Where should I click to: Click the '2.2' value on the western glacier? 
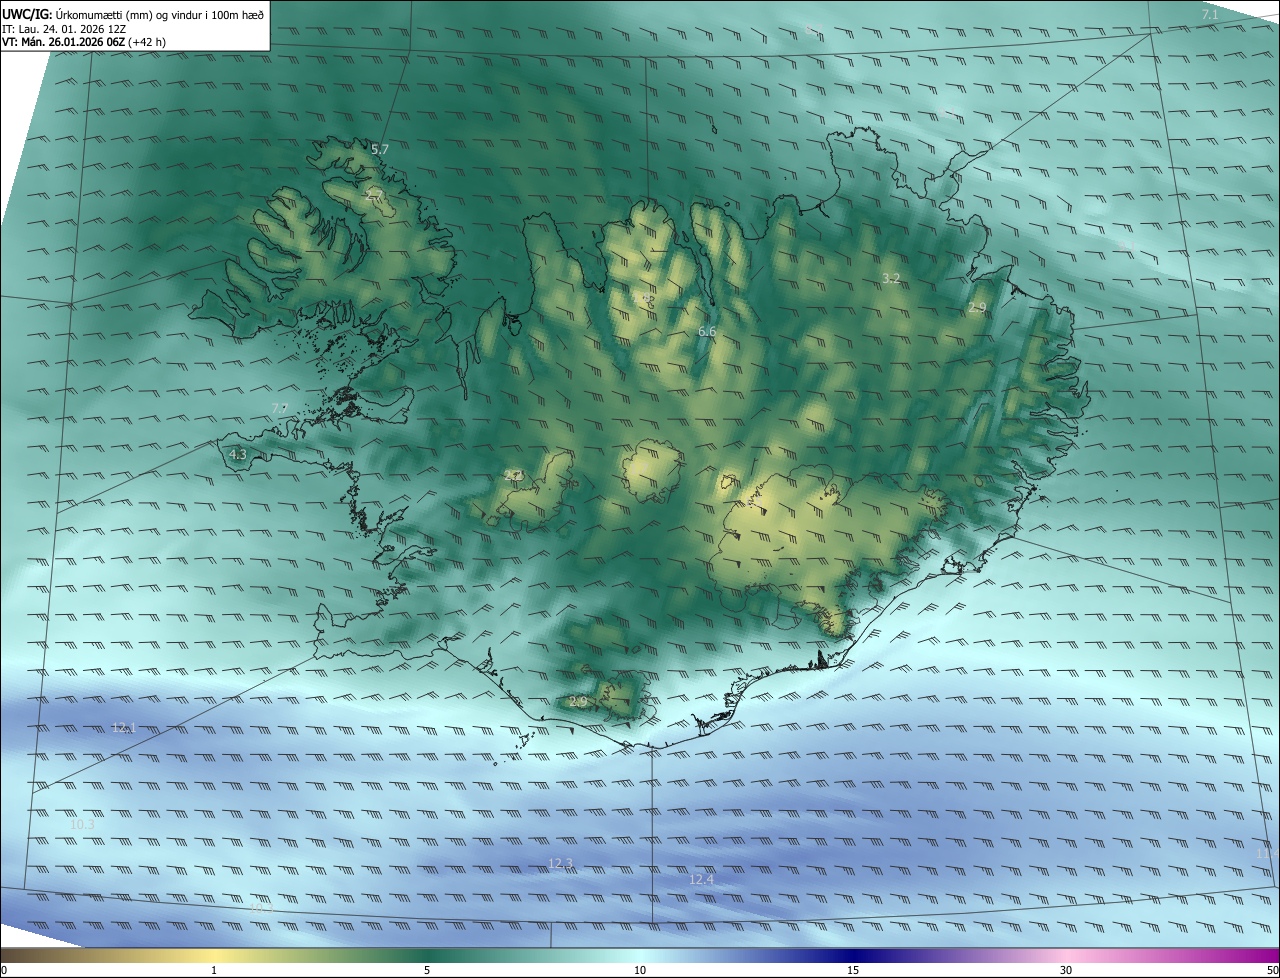click(513, 476)
